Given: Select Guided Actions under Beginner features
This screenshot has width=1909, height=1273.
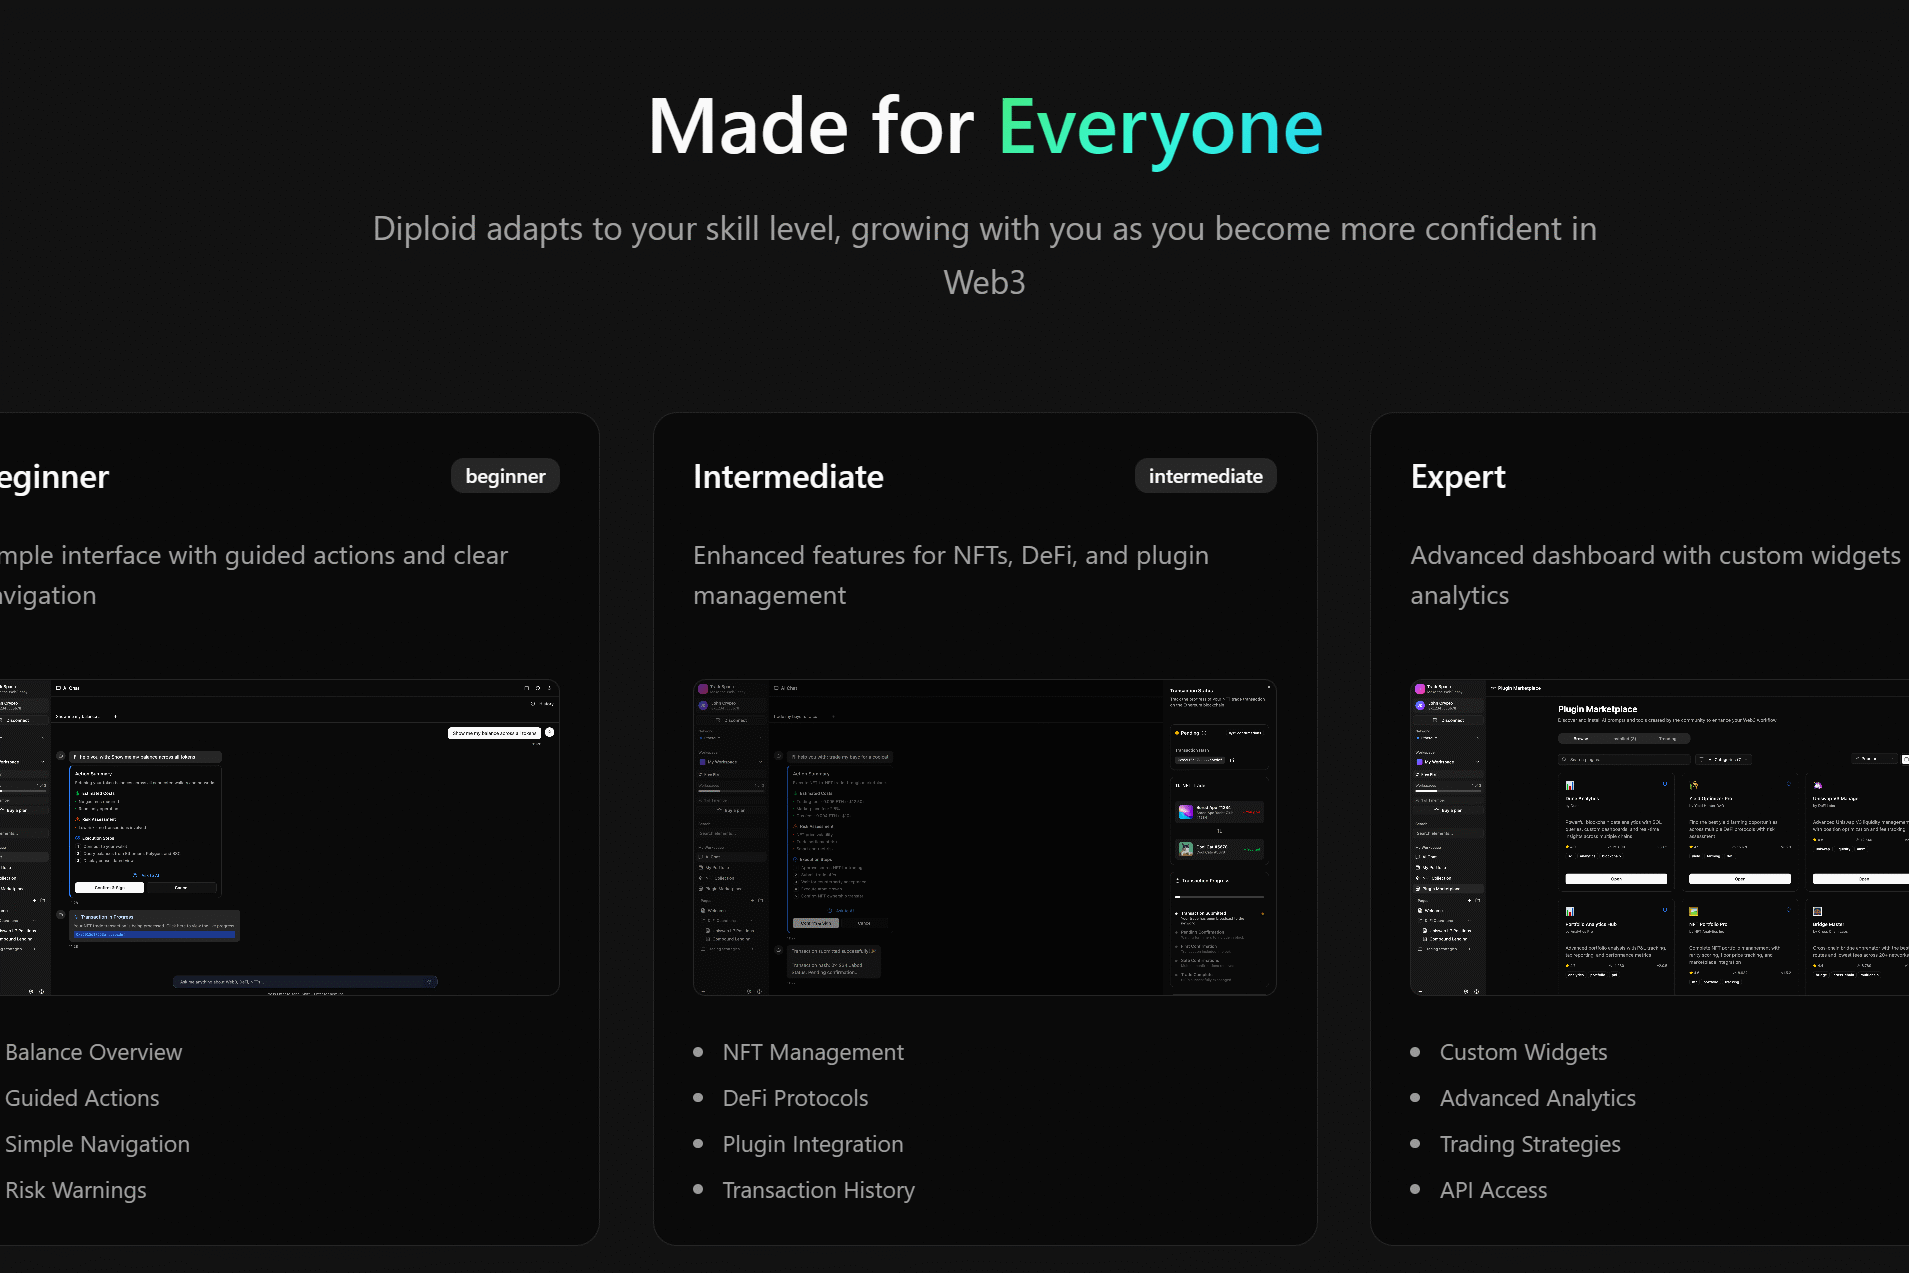Looking at the screenshot, I should (x=82, y=1098).
